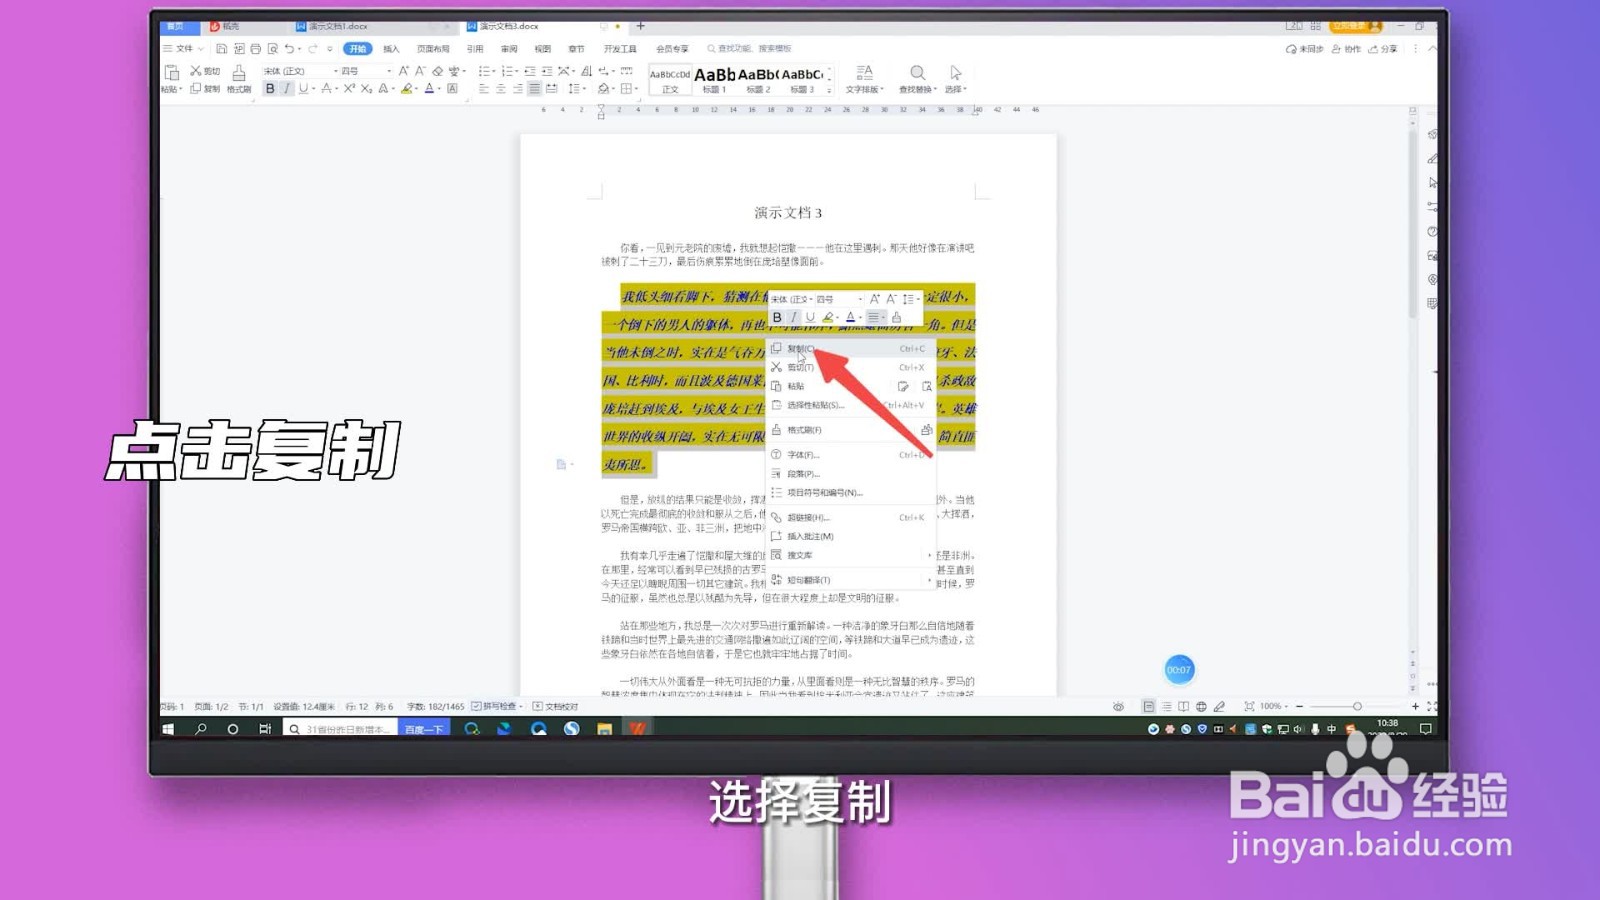Choose Cut (剪切) in the context menu
Viewport: 1600px width, 900px height.
(850, 367)
